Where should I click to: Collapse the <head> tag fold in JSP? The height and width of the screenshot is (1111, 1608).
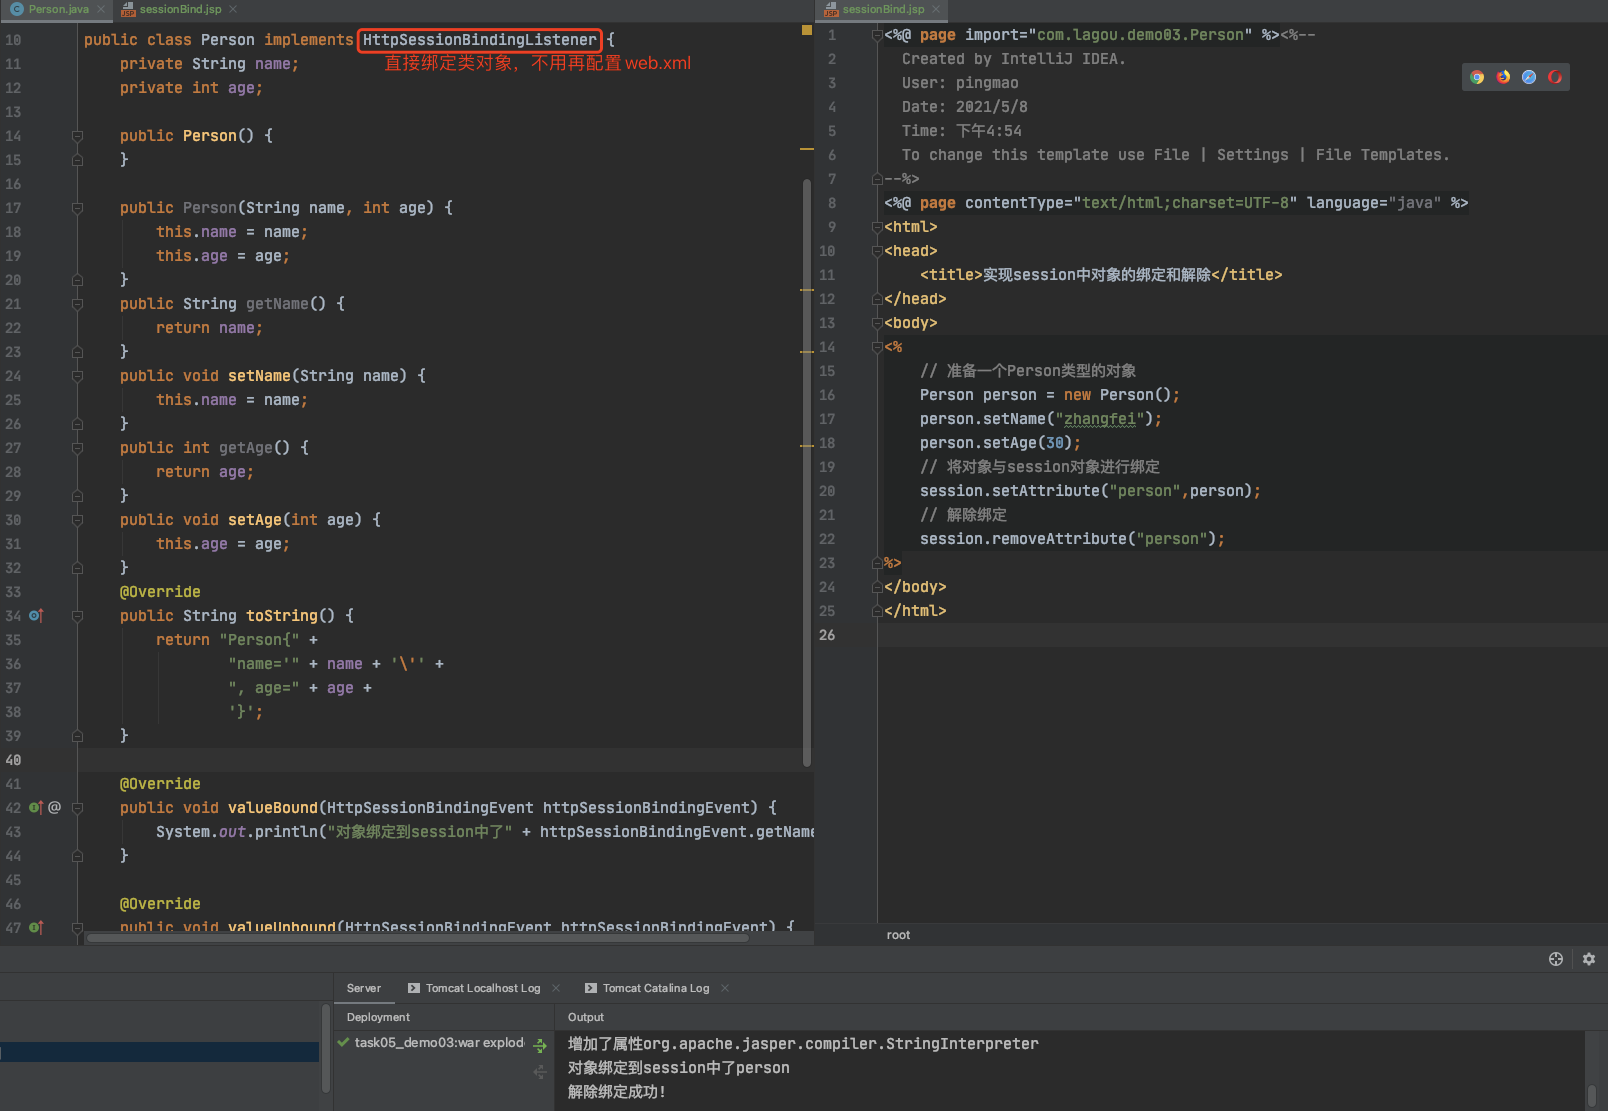(877, 251)
